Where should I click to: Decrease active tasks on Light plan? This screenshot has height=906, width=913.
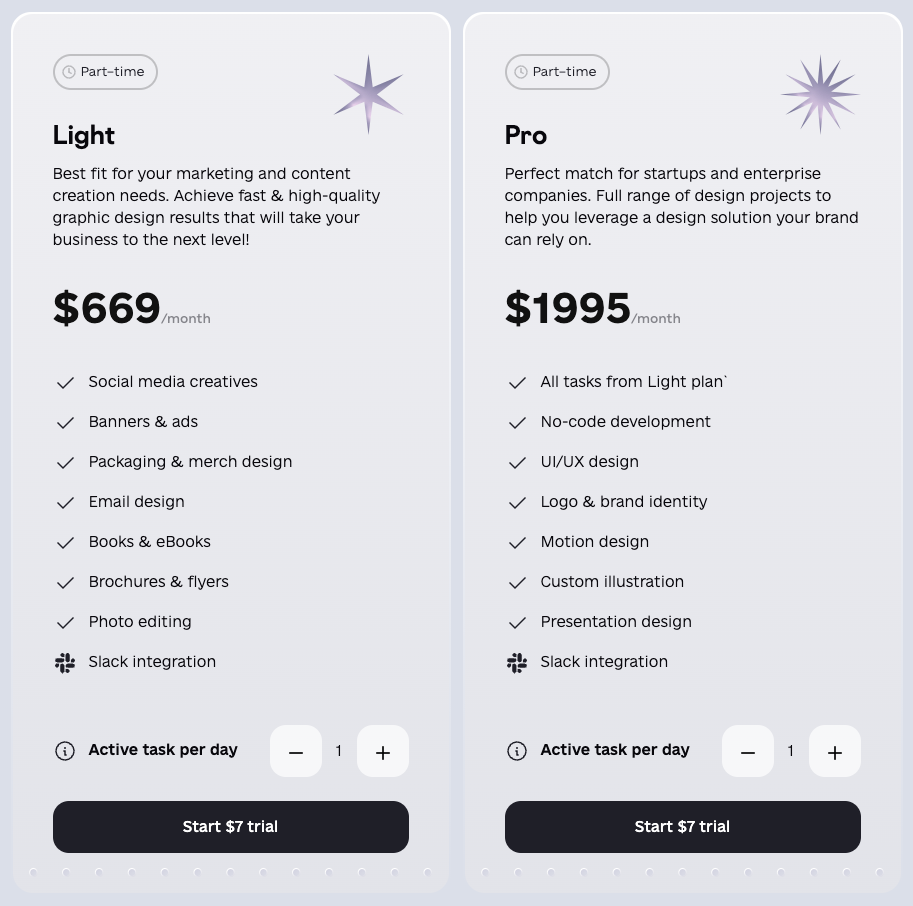296,752
